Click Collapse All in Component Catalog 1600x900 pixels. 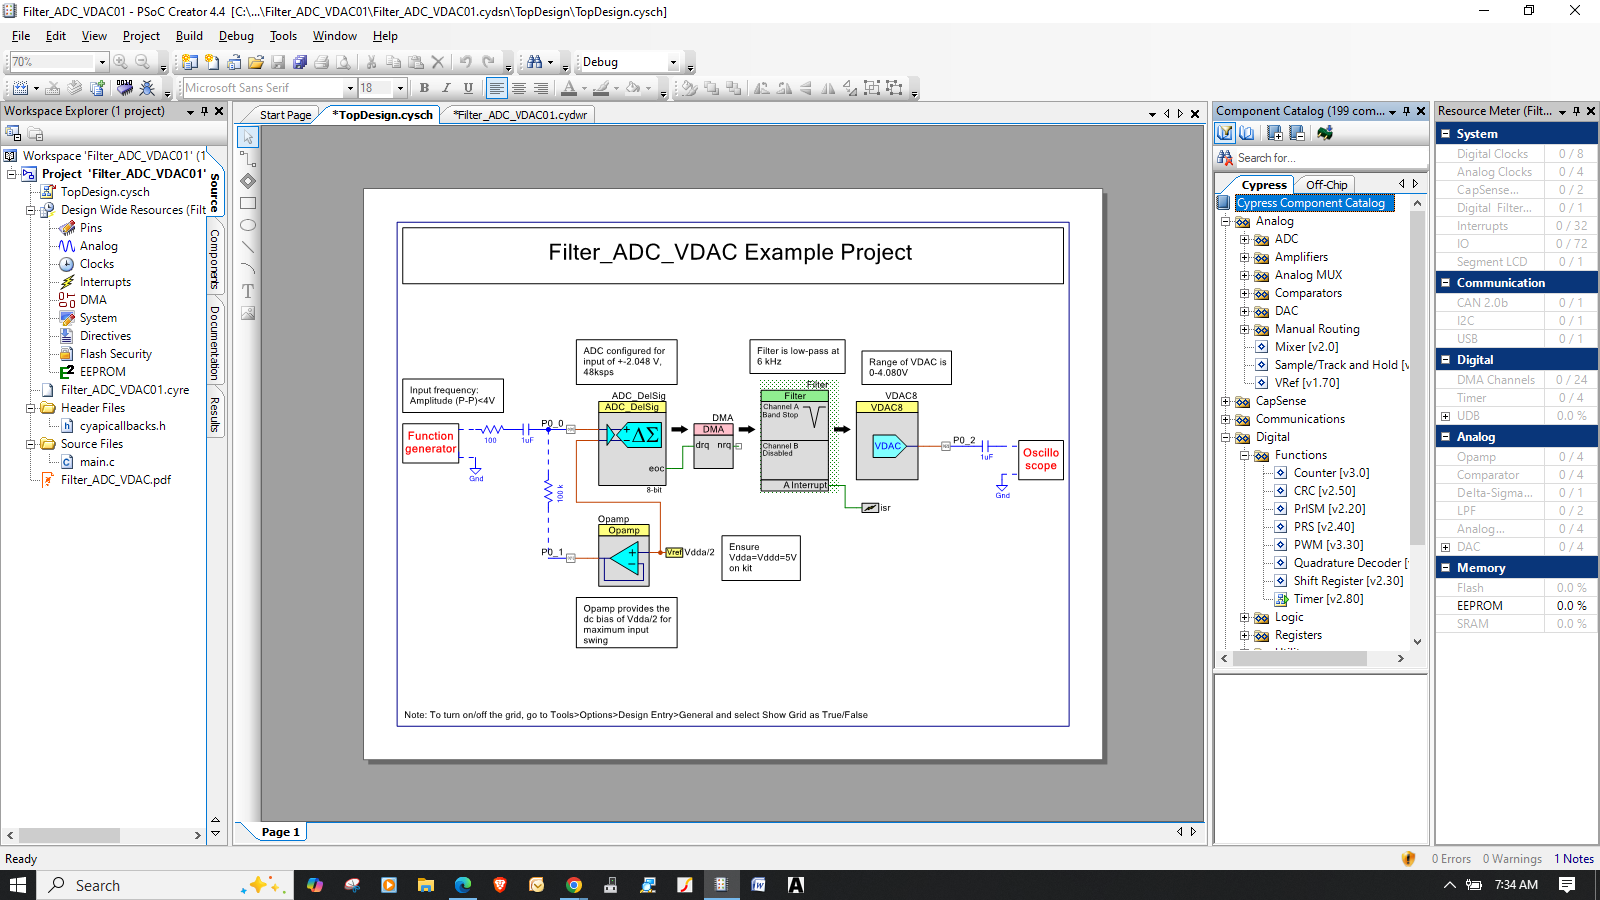click(1297, 133)
